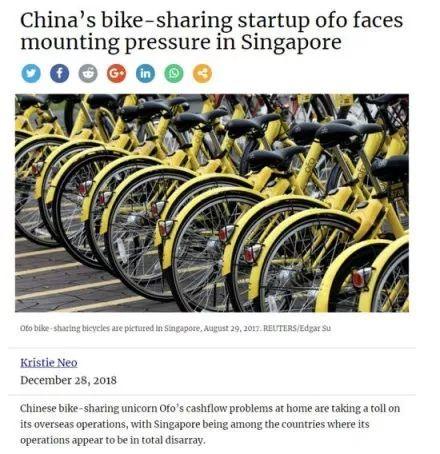Click the phrase mounting pressure in headline

click(x=115, y=43)
